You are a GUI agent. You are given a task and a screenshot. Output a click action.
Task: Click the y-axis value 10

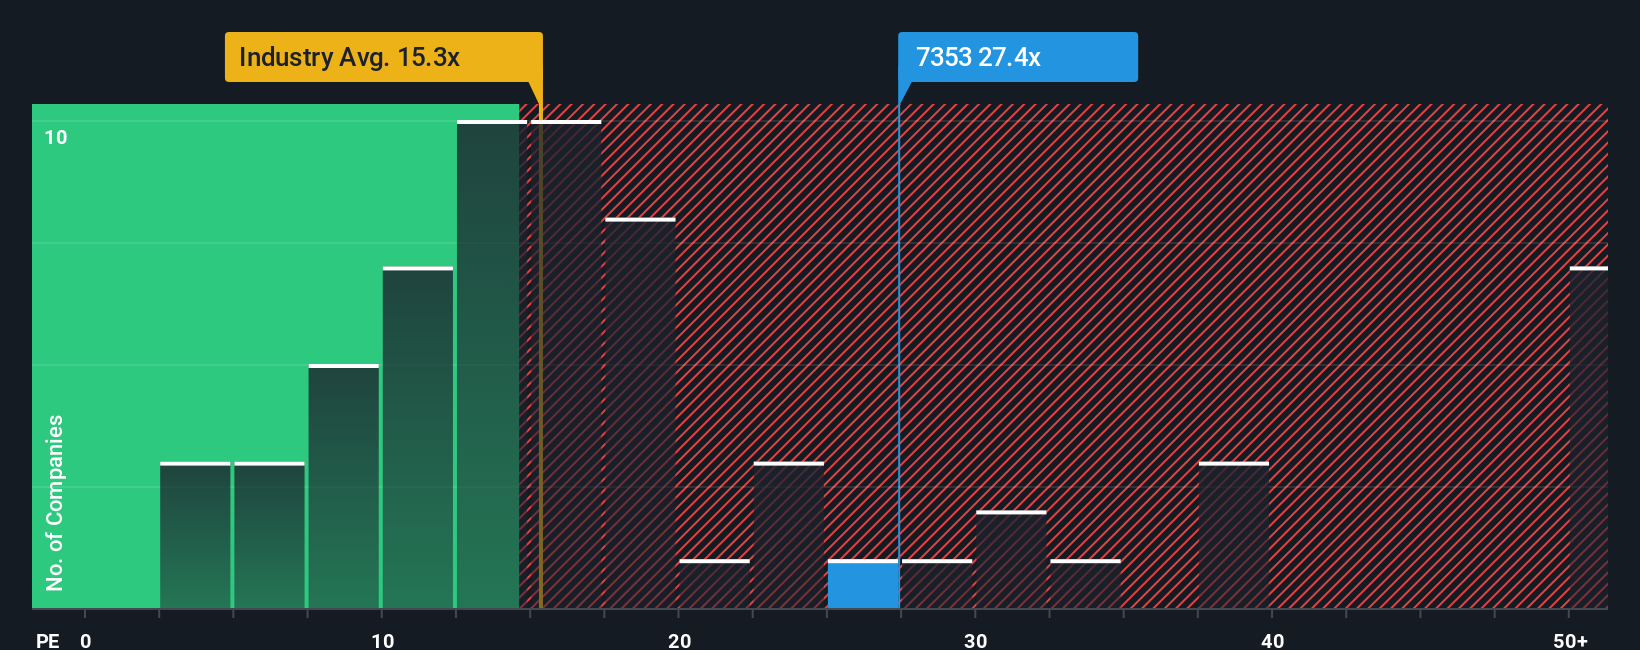click(56, 137)
